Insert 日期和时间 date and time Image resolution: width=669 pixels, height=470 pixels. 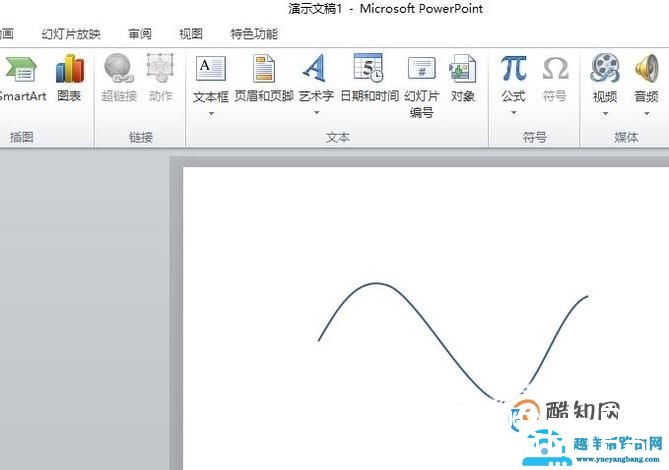(369, 67)
